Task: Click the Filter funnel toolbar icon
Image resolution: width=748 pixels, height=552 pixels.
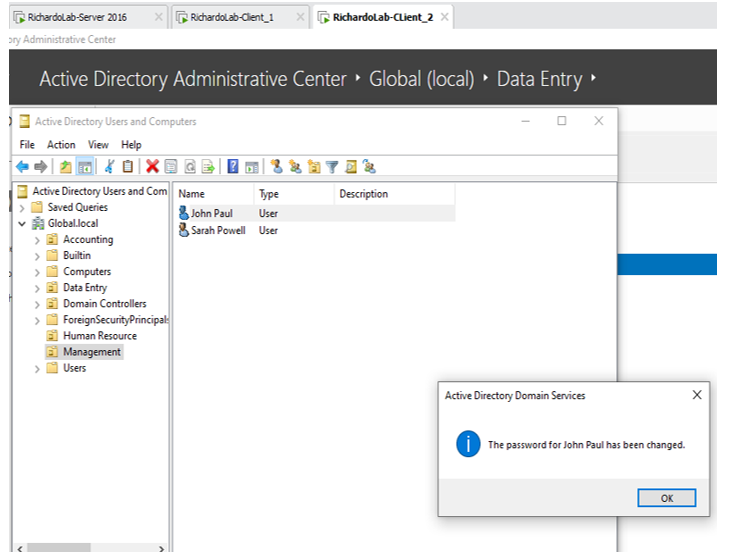Action: 332,167
